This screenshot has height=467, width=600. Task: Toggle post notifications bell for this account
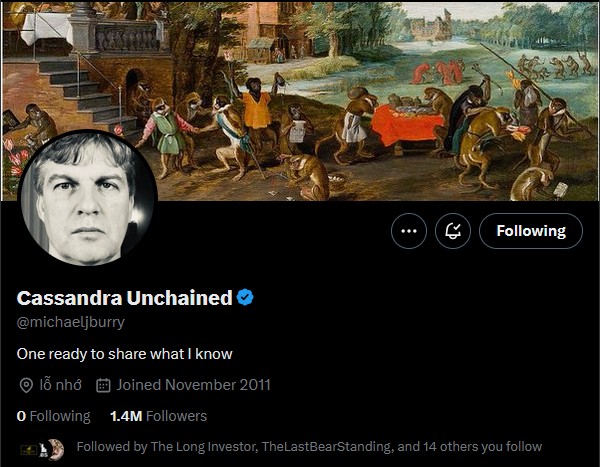[x=454, y=231]
